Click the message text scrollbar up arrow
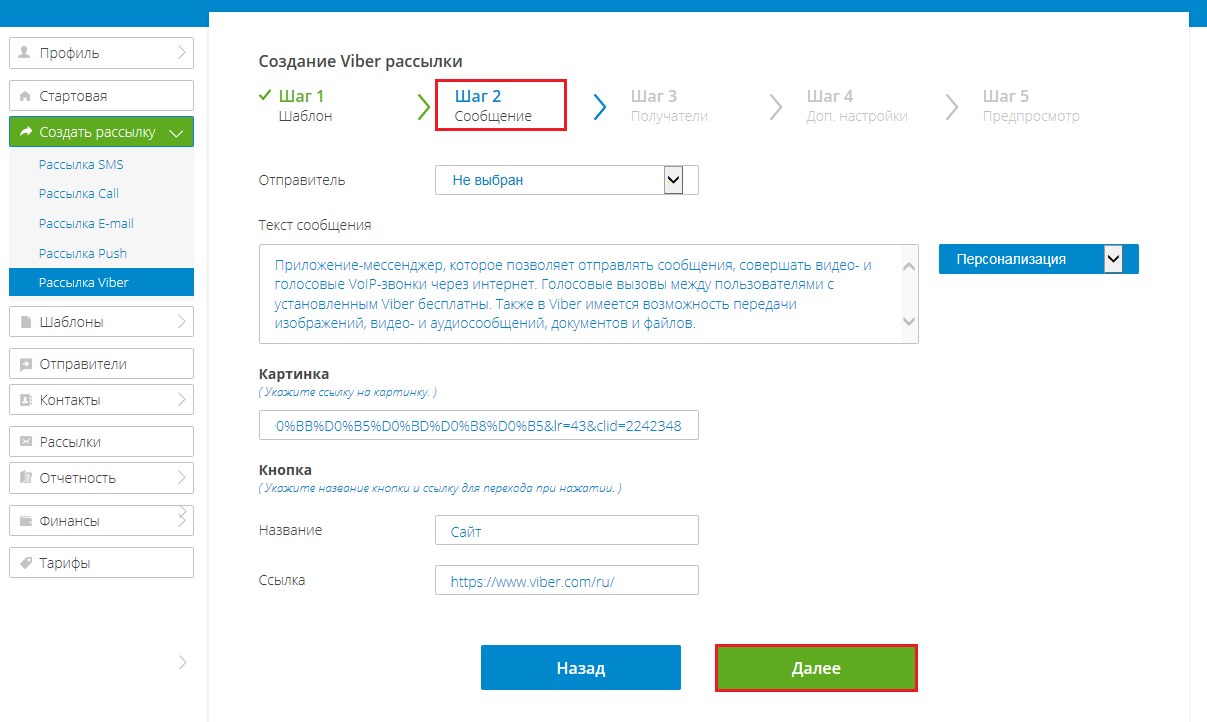The height and width of the screenshot is (722, 1207). [908, 267]
